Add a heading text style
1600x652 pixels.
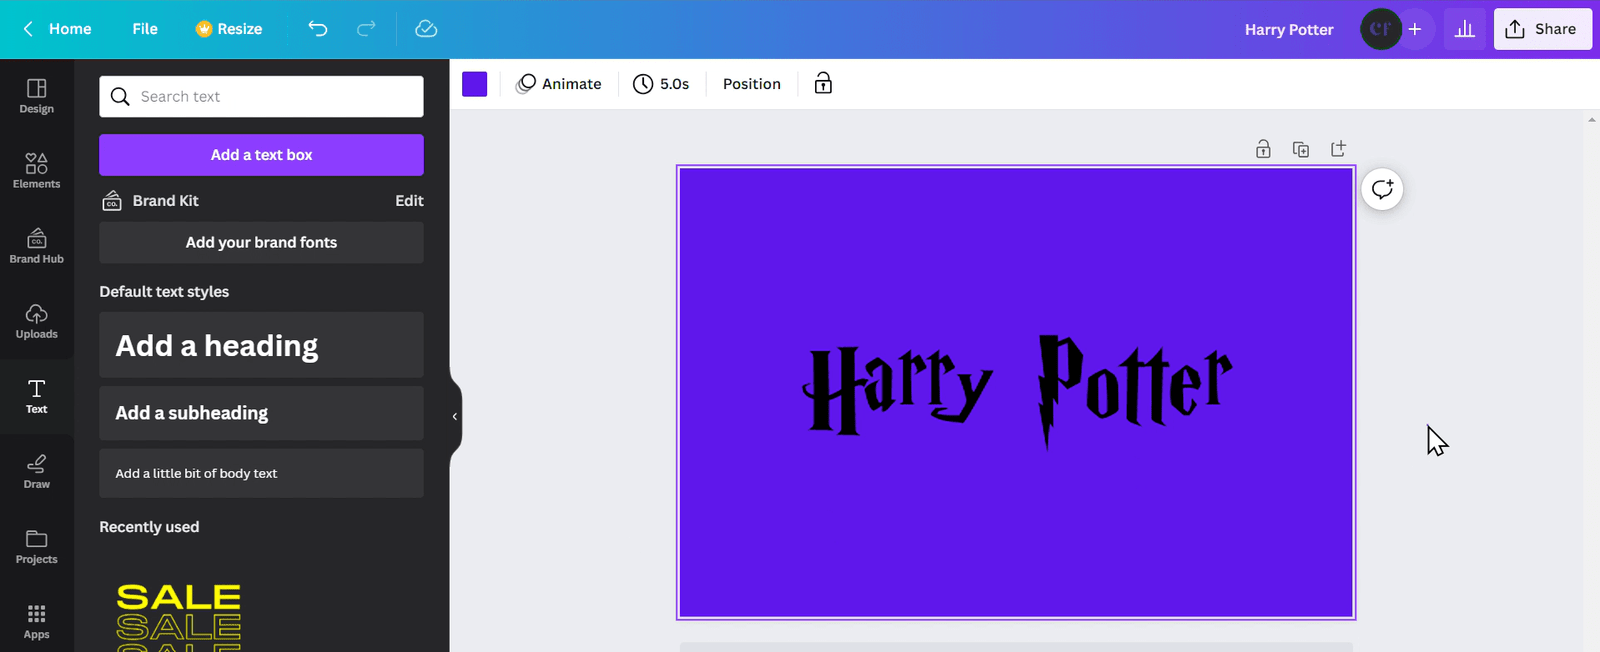click(261, 345)
